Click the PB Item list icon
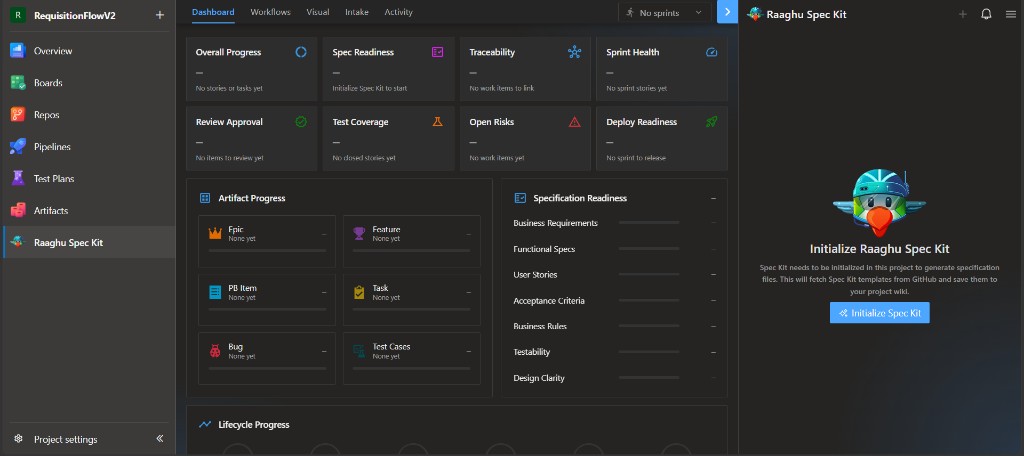 (216, 292)
